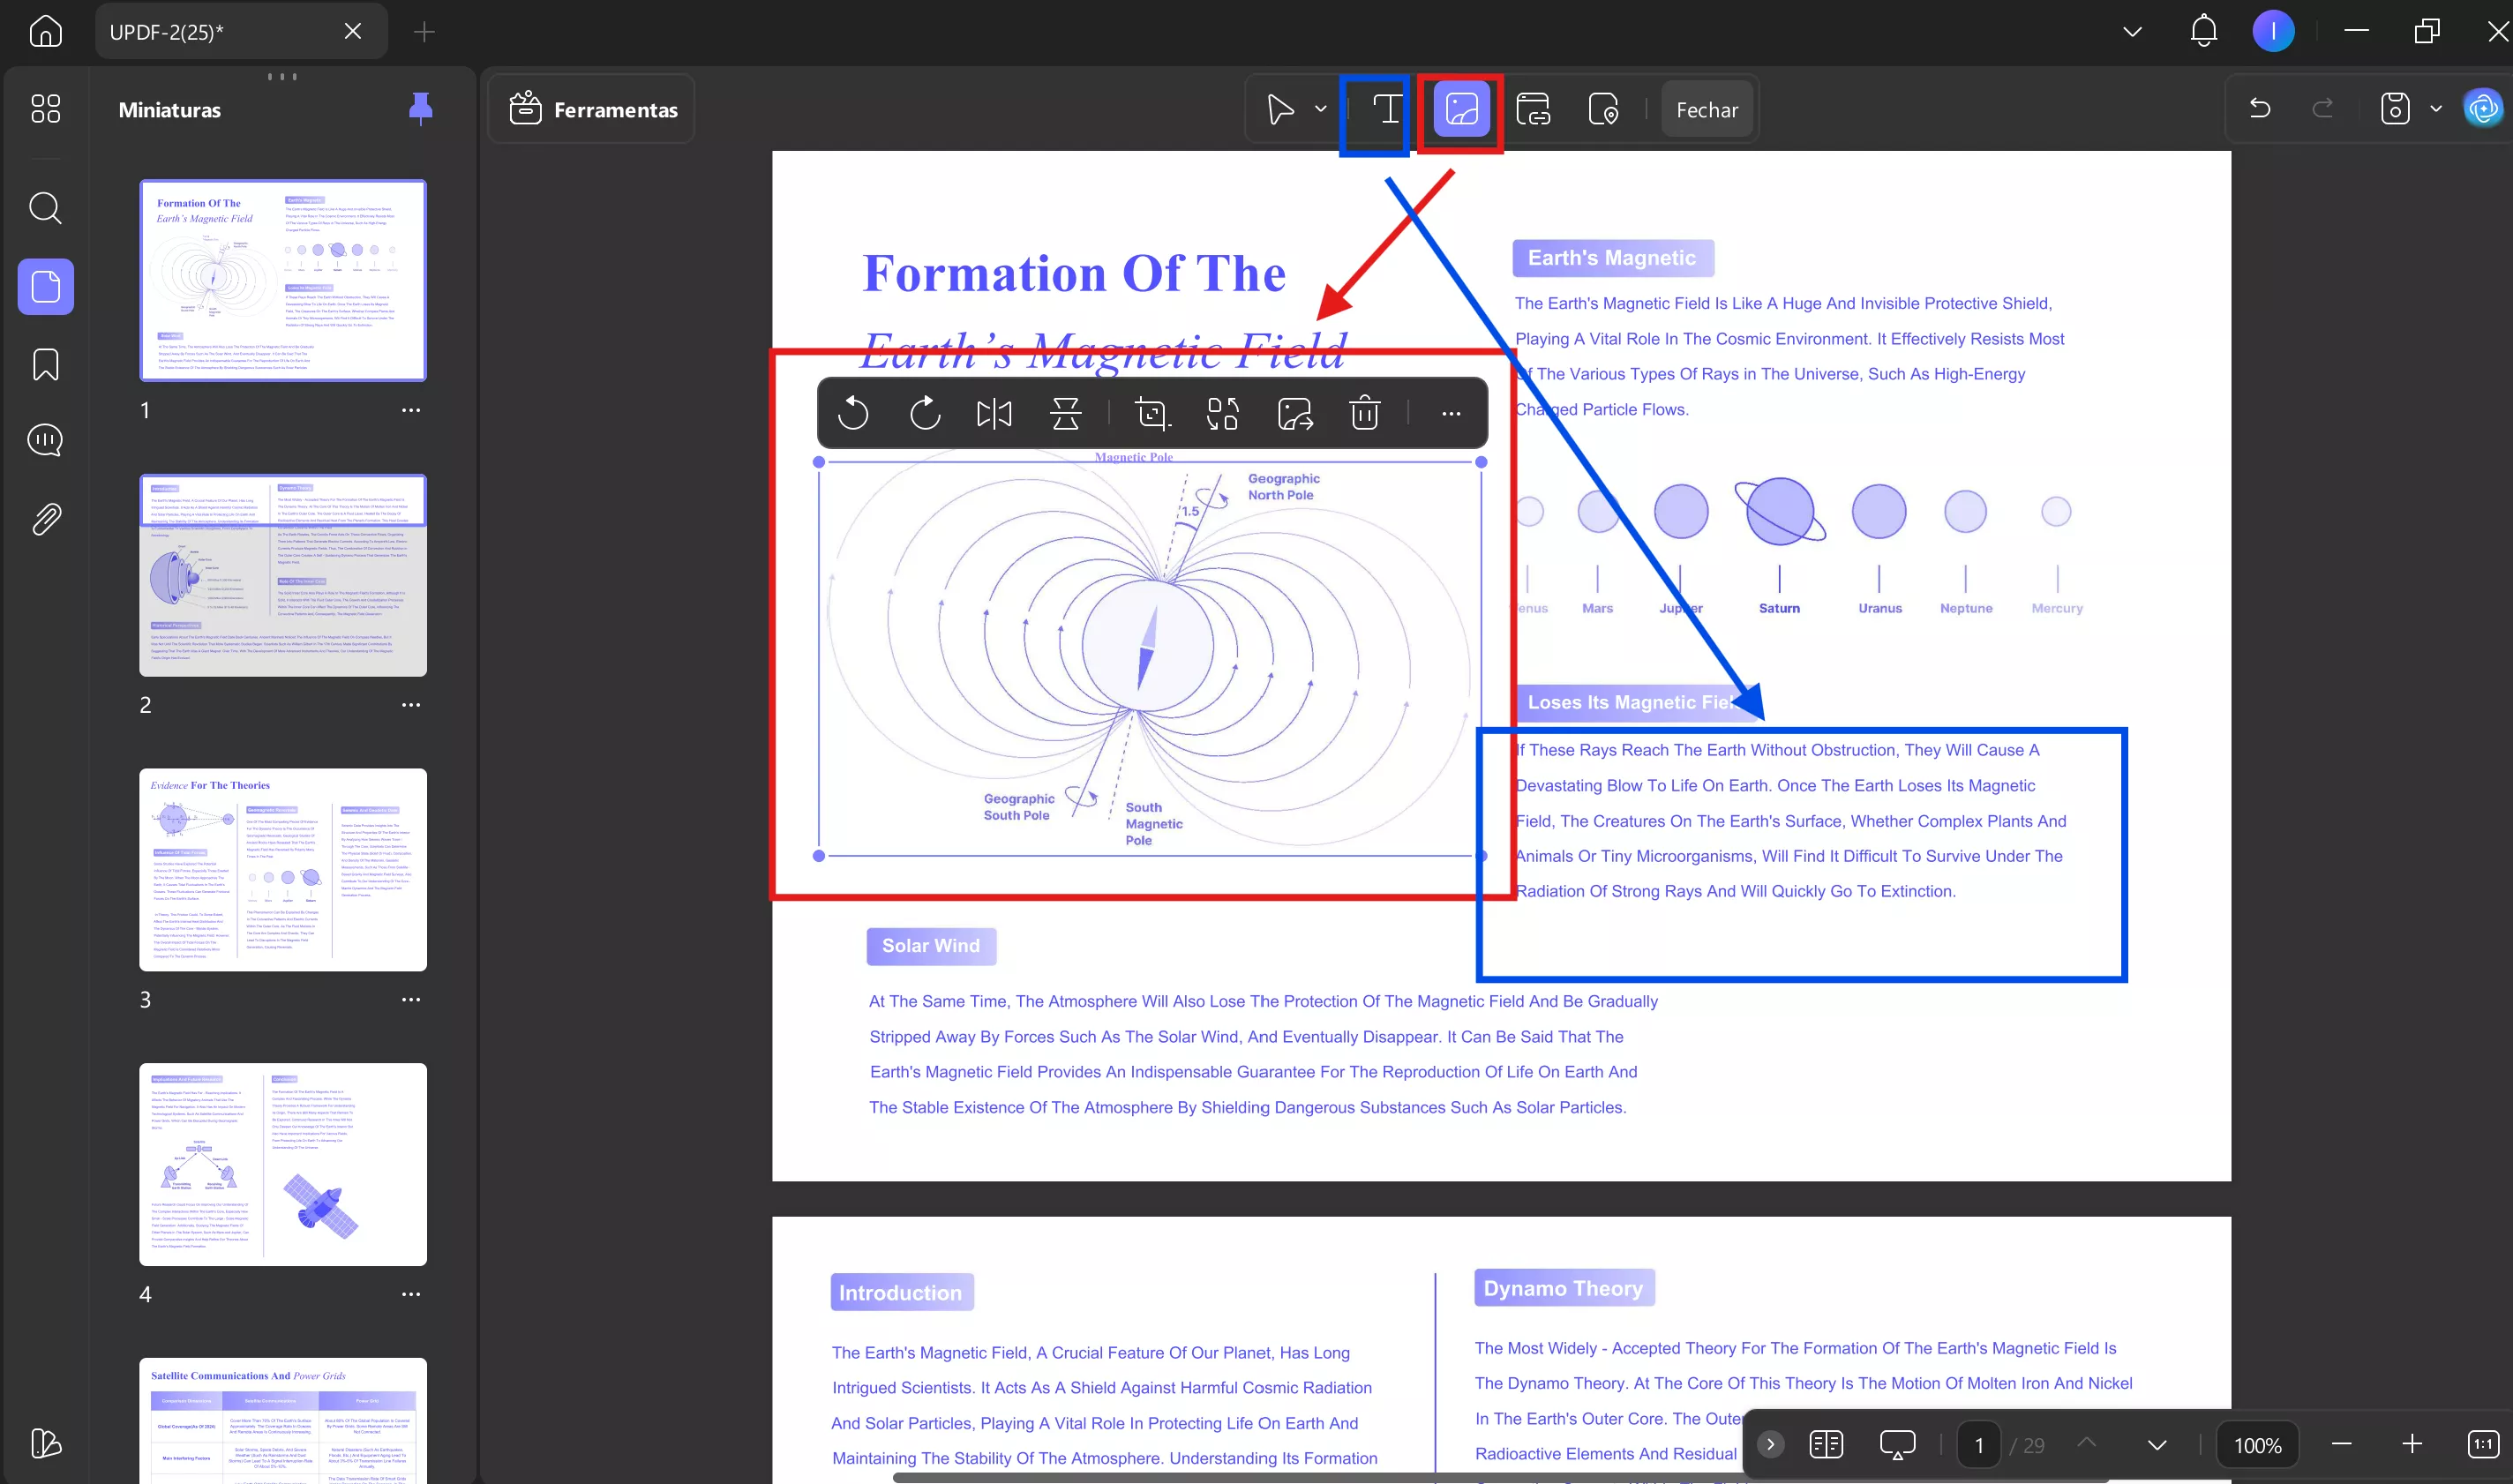This screenshot has width=2513, height=1484.
Task: Select the page location tool
Action: tap(1604, 109)
